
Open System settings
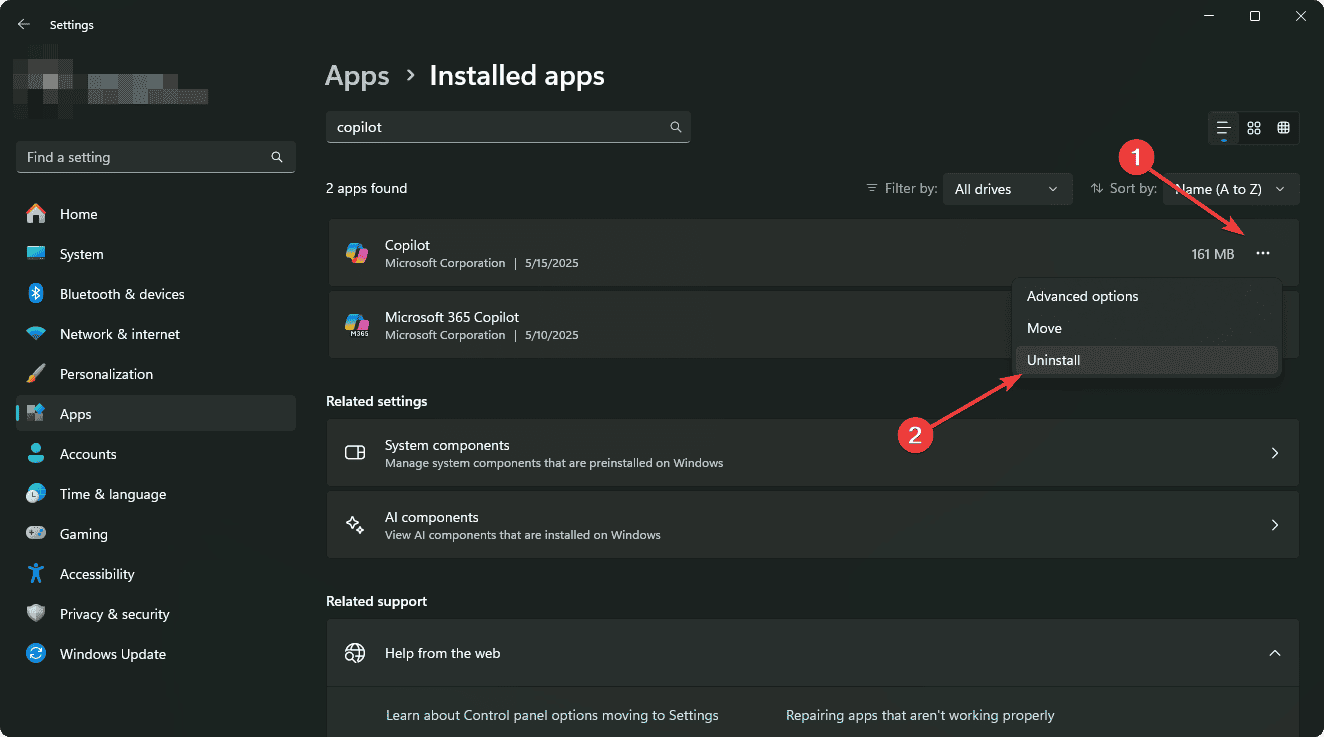156,254
